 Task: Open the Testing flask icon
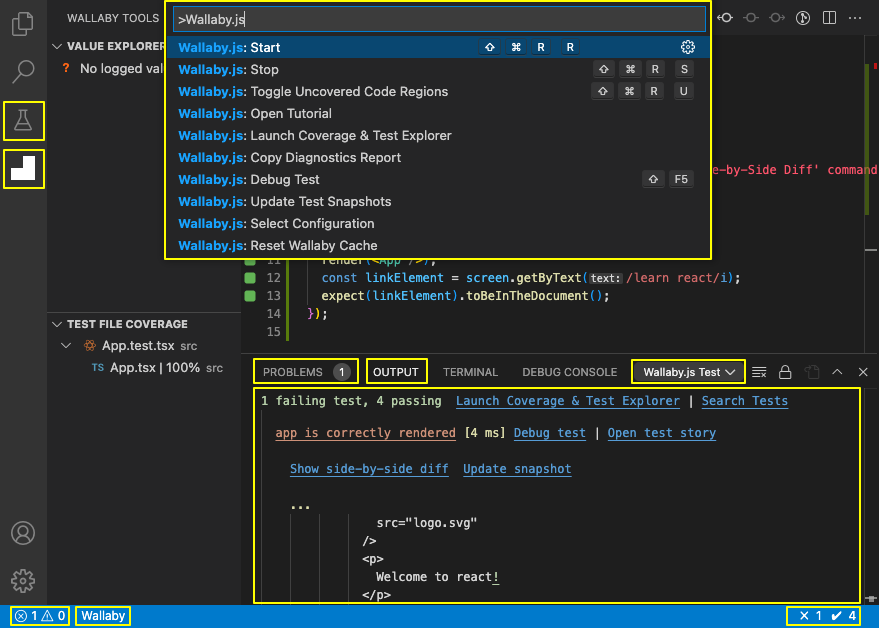[23, 121]
